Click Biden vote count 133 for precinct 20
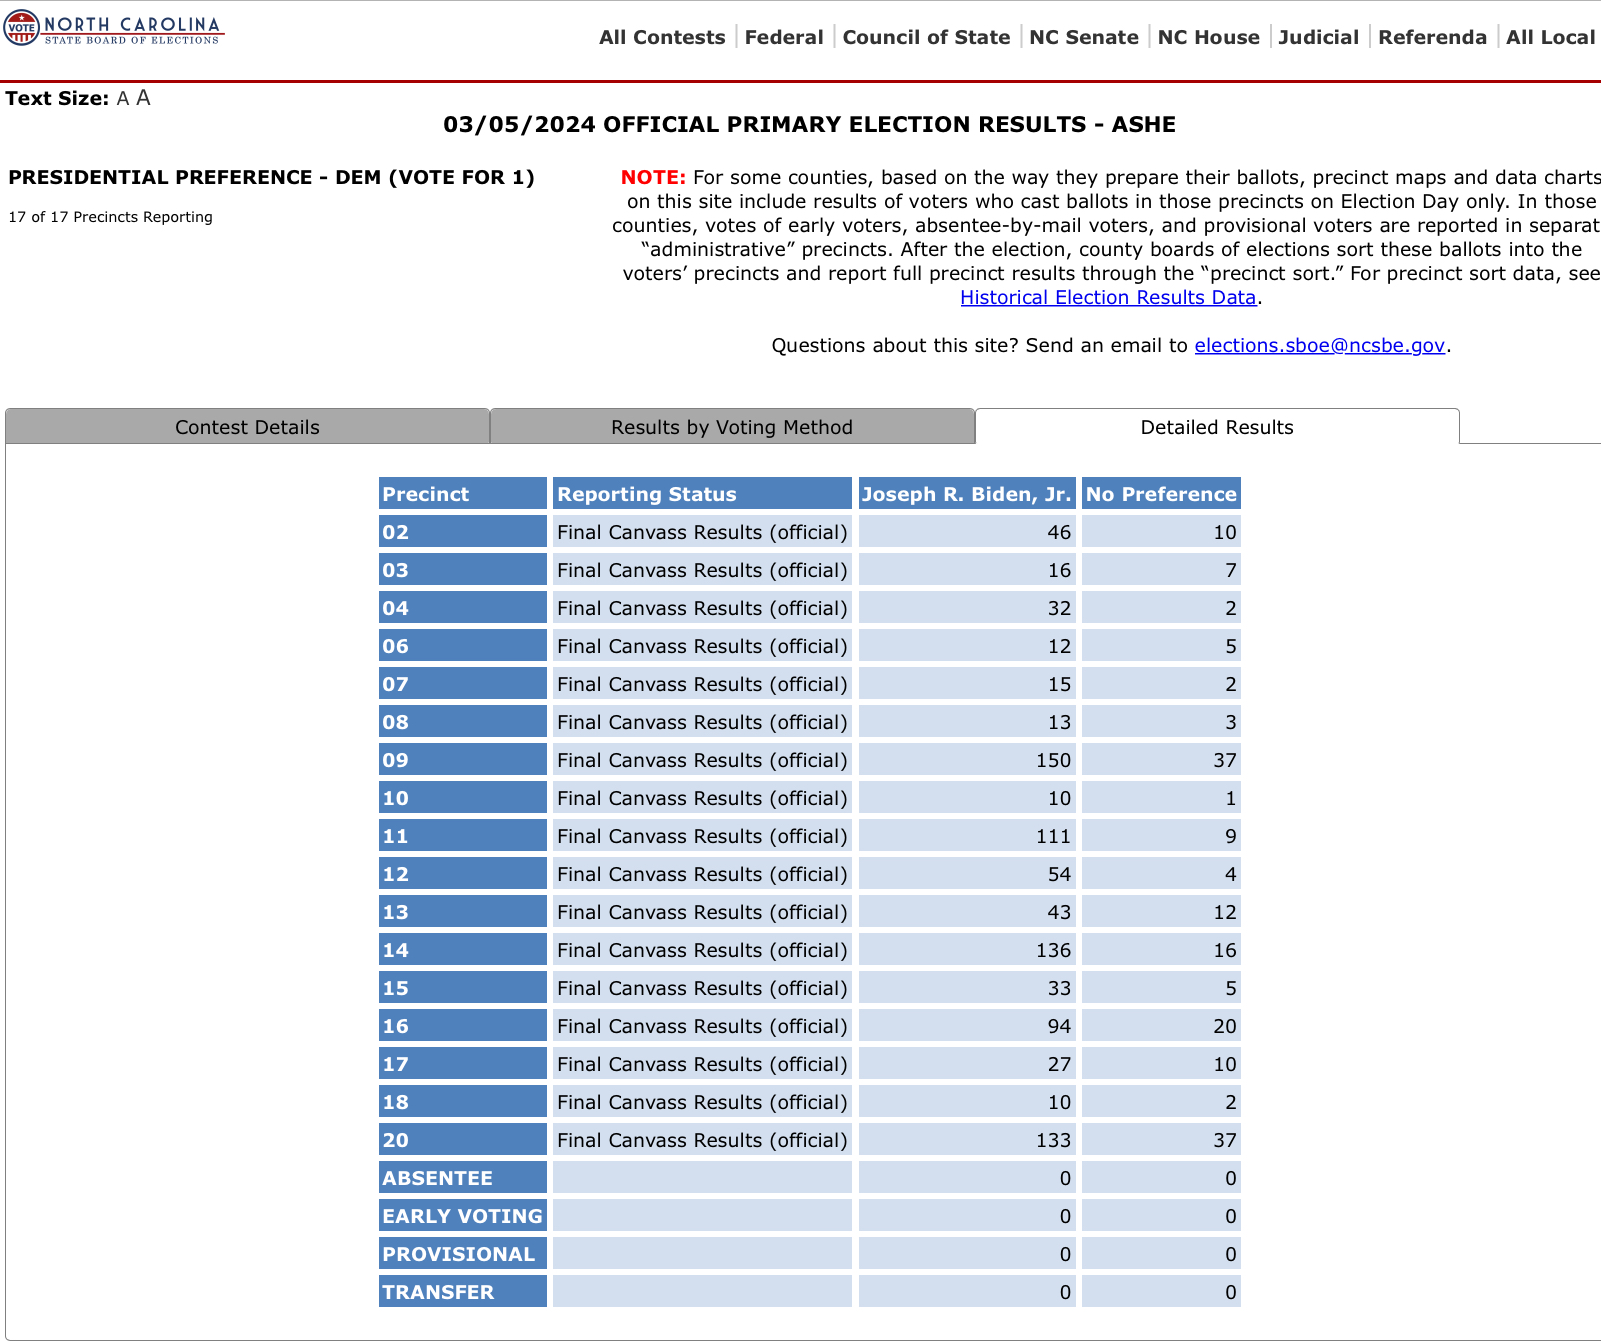The width and height of the screenshot is (1601, 1341). click(x=967, y=1140)
